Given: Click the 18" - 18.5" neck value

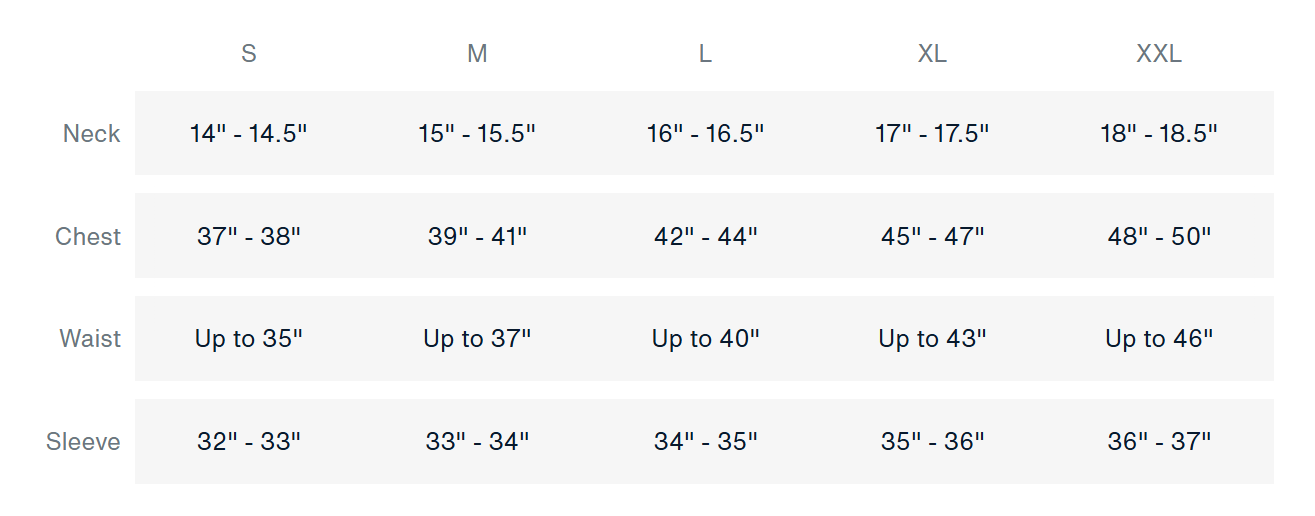Looking at the screenshot, I should point(1159,134).
